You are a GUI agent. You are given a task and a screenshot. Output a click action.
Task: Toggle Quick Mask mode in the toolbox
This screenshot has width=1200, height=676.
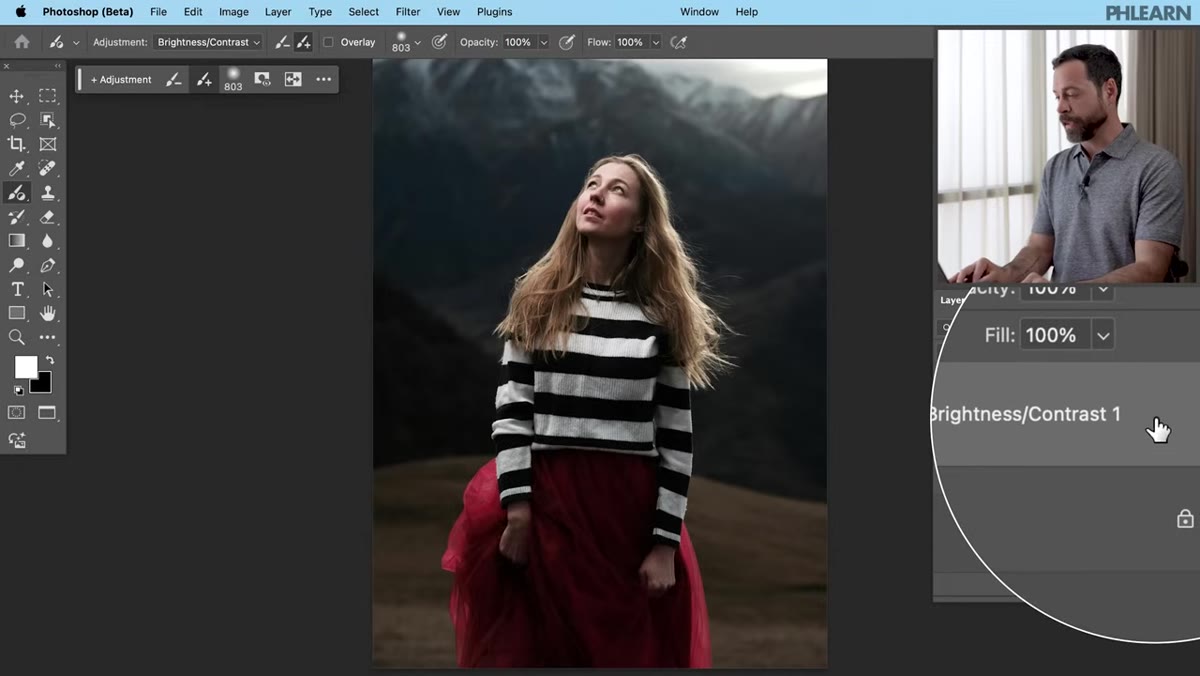click(17, 412)
